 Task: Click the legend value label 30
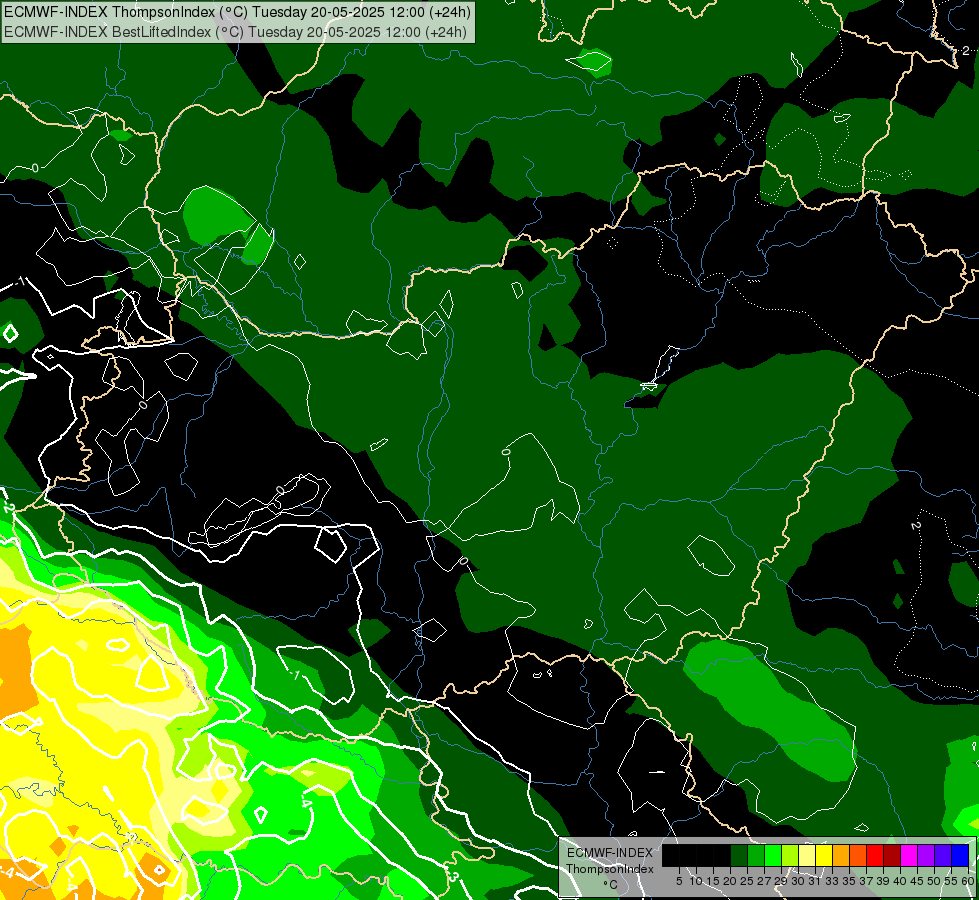click(x=798, y=881)
